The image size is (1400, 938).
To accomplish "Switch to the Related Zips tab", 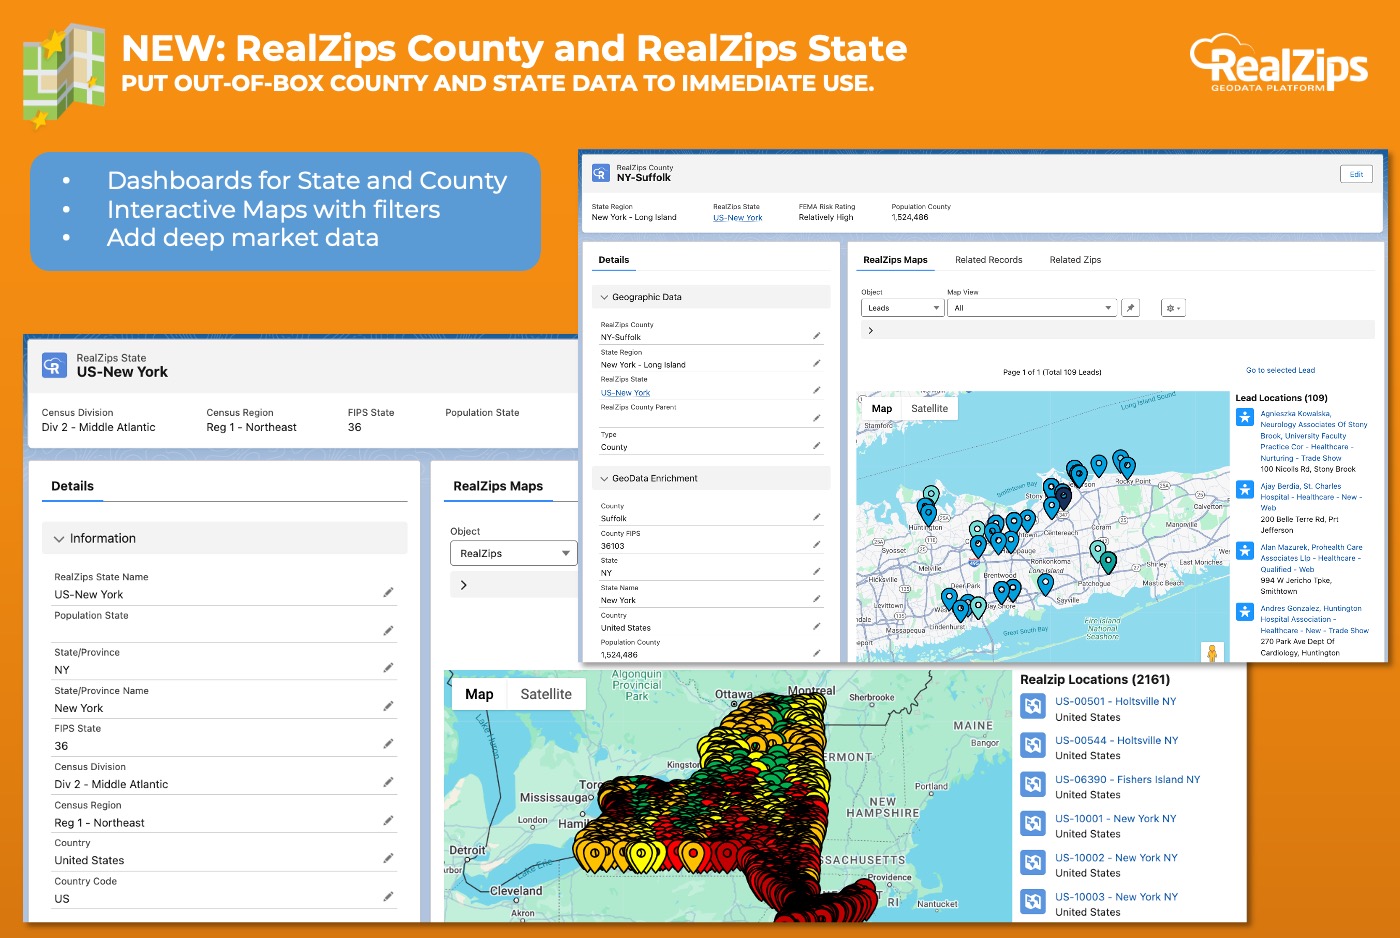I will pos(1075,260).
